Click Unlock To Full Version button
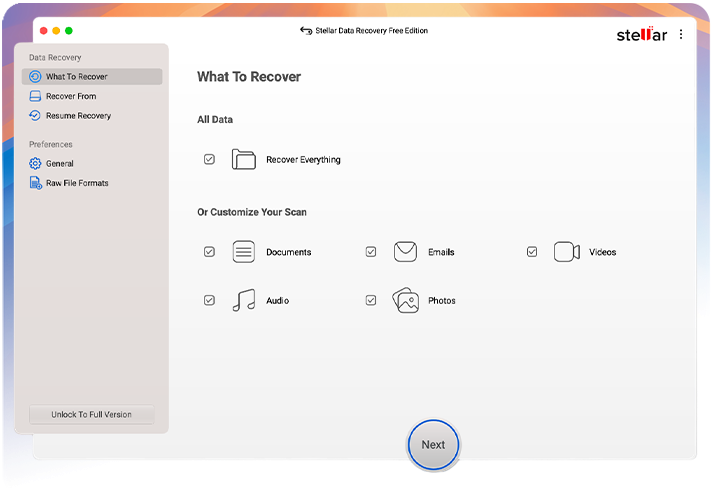This screenshot has width=713, height=500. [x=91, y=414]
